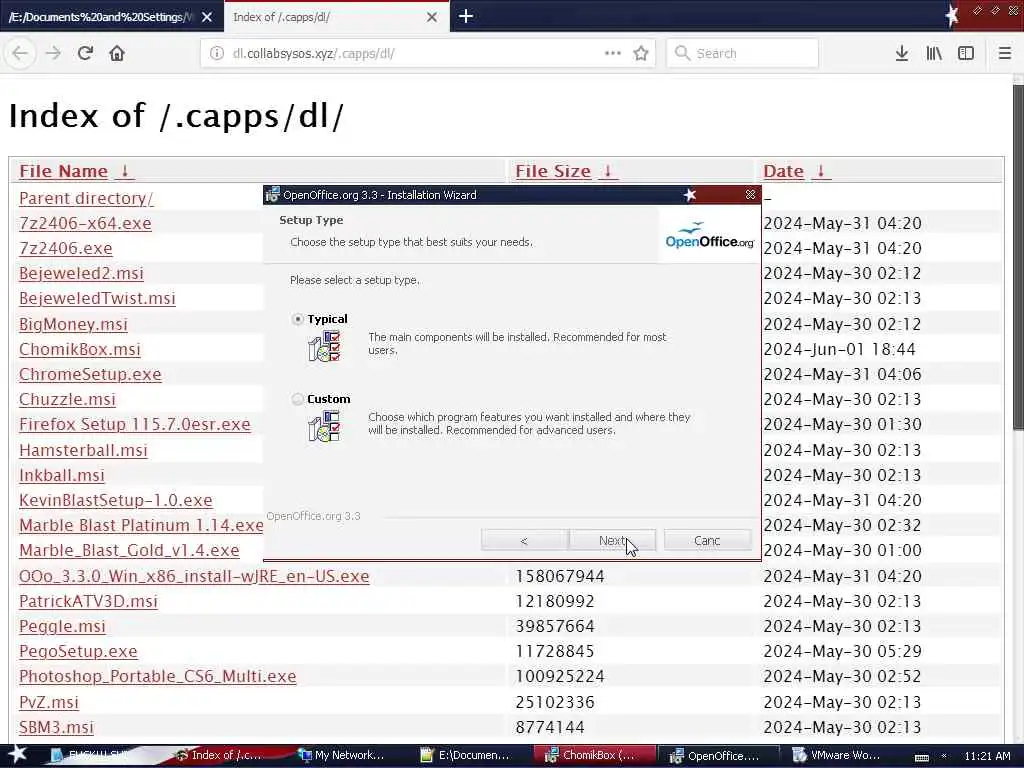The width and height of the screenshot is (1024, 768).
Task: Open the Firefox hamburger menu
Action: (1005, 53)
